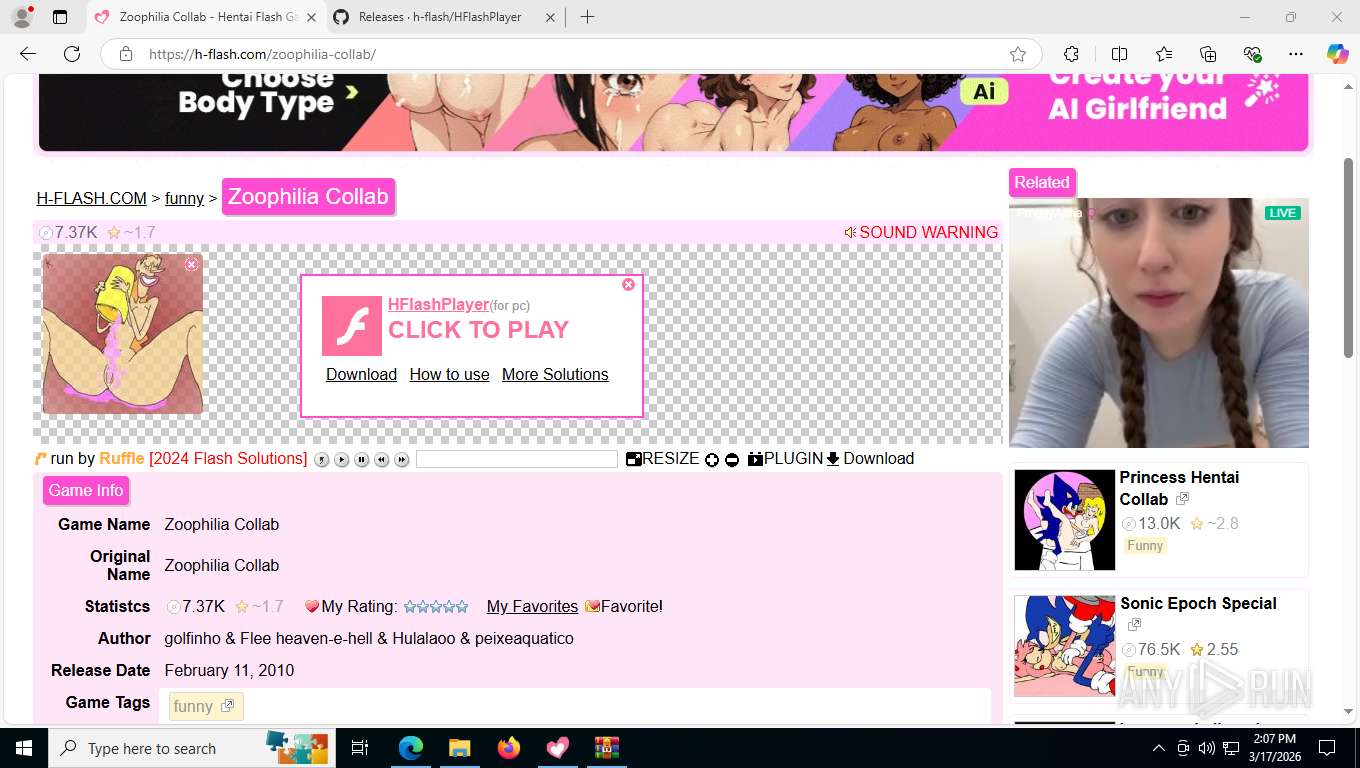Click CLICK TO PLAY
Viewport: 1360px width, 768px height.
pyautogui.click(x=478, y=330)
